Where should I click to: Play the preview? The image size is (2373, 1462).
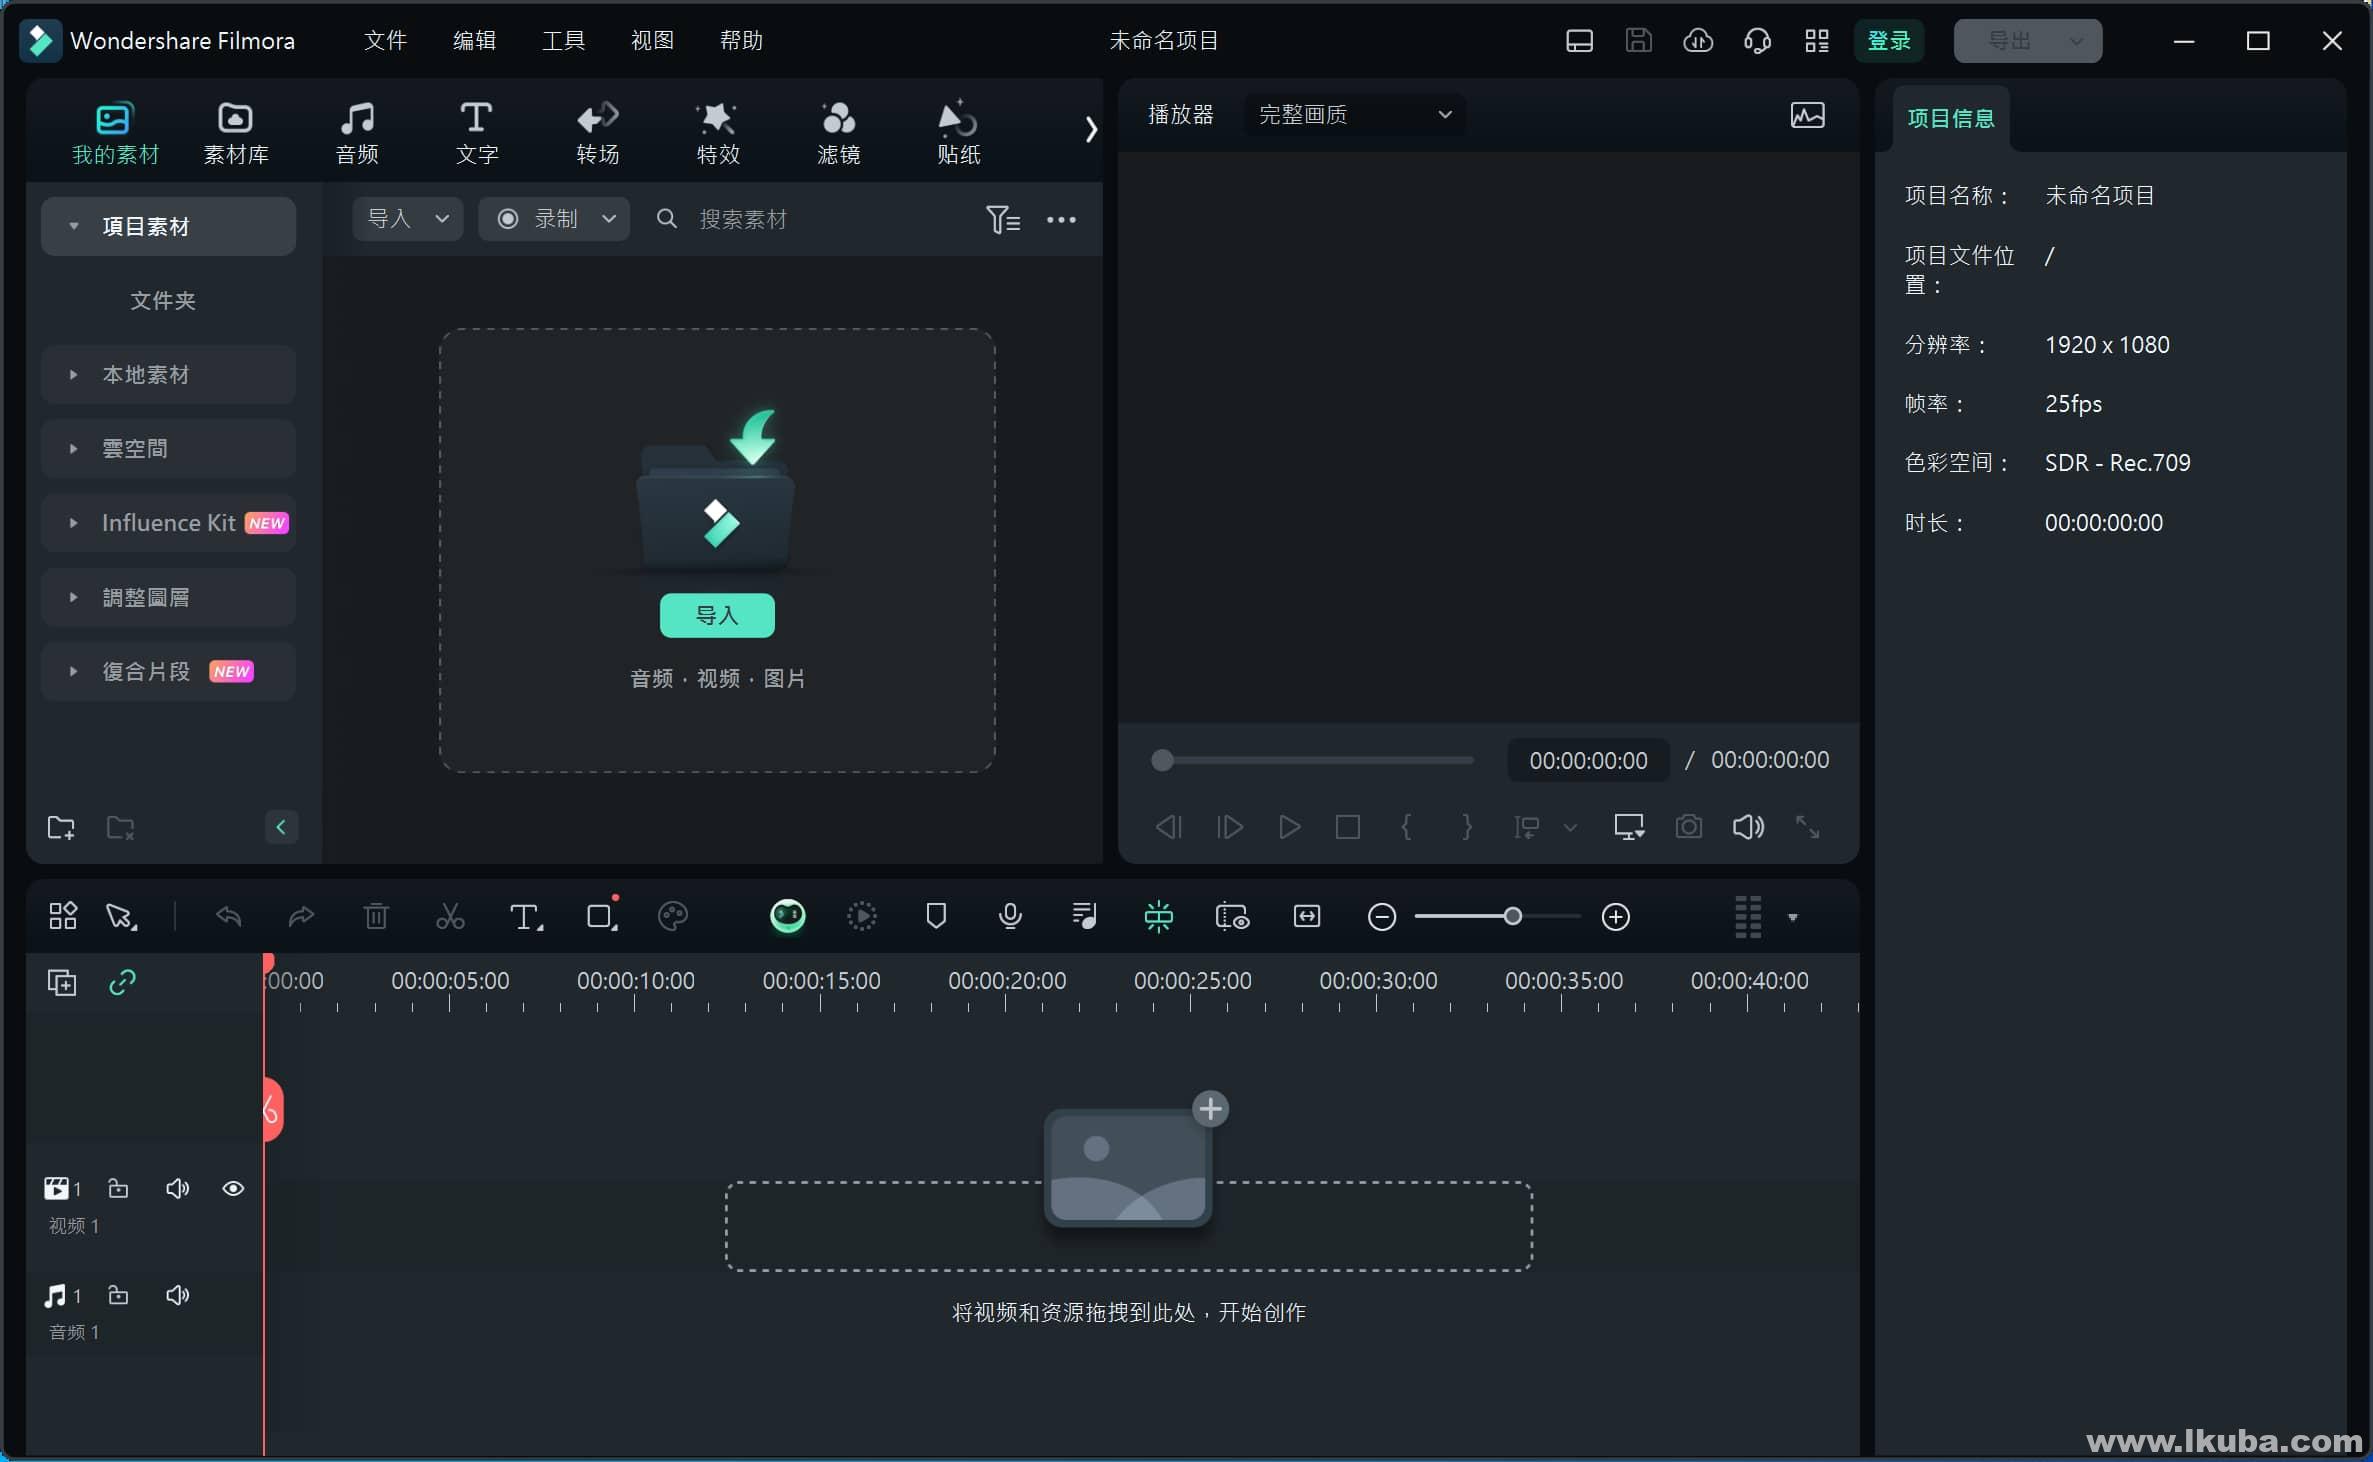[x=1289, y=827]
